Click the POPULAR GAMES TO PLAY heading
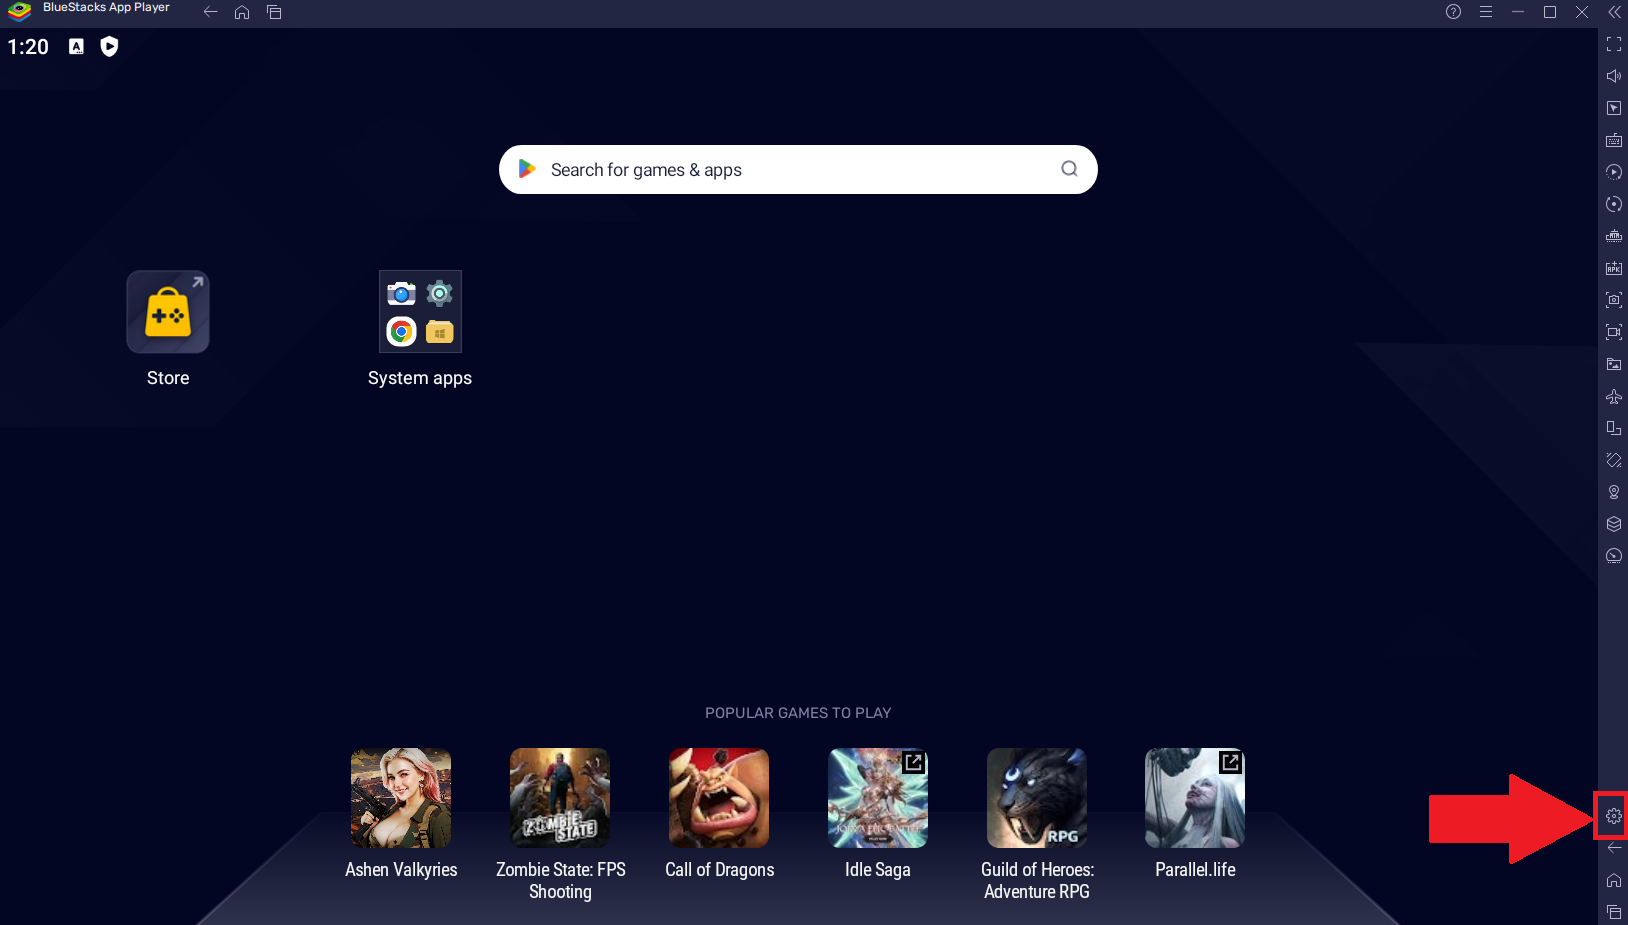This screenshot has width=1628, height=925. 798,713
